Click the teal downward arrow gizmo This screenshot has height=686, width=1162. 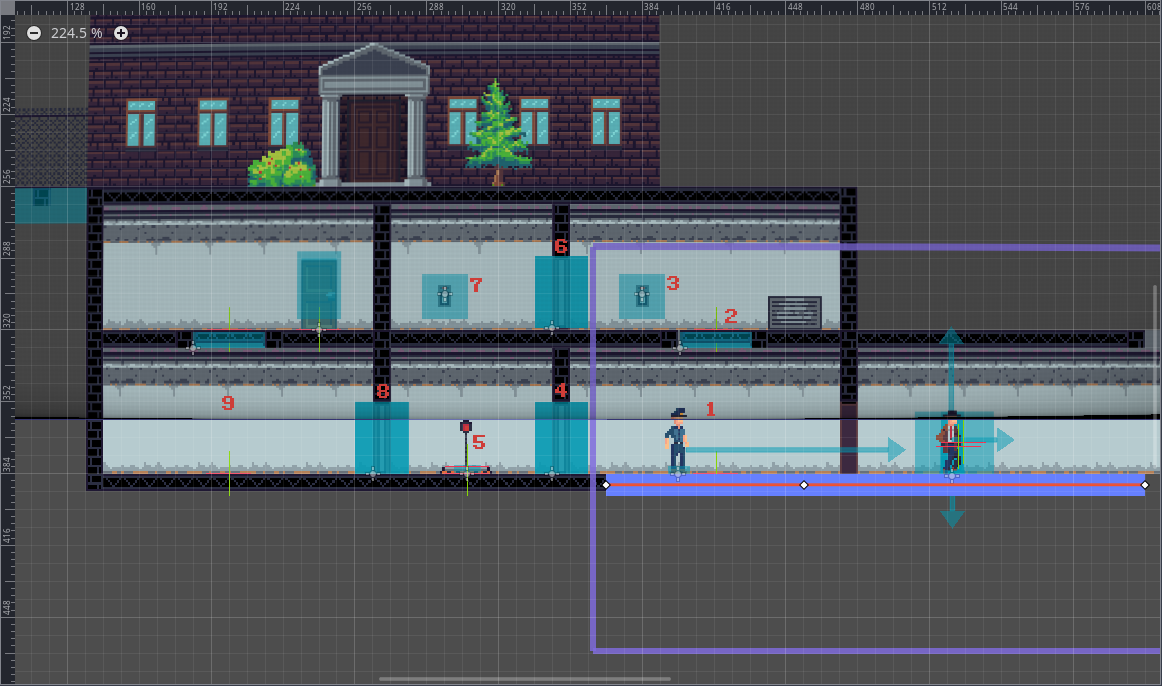coord(951,517)
